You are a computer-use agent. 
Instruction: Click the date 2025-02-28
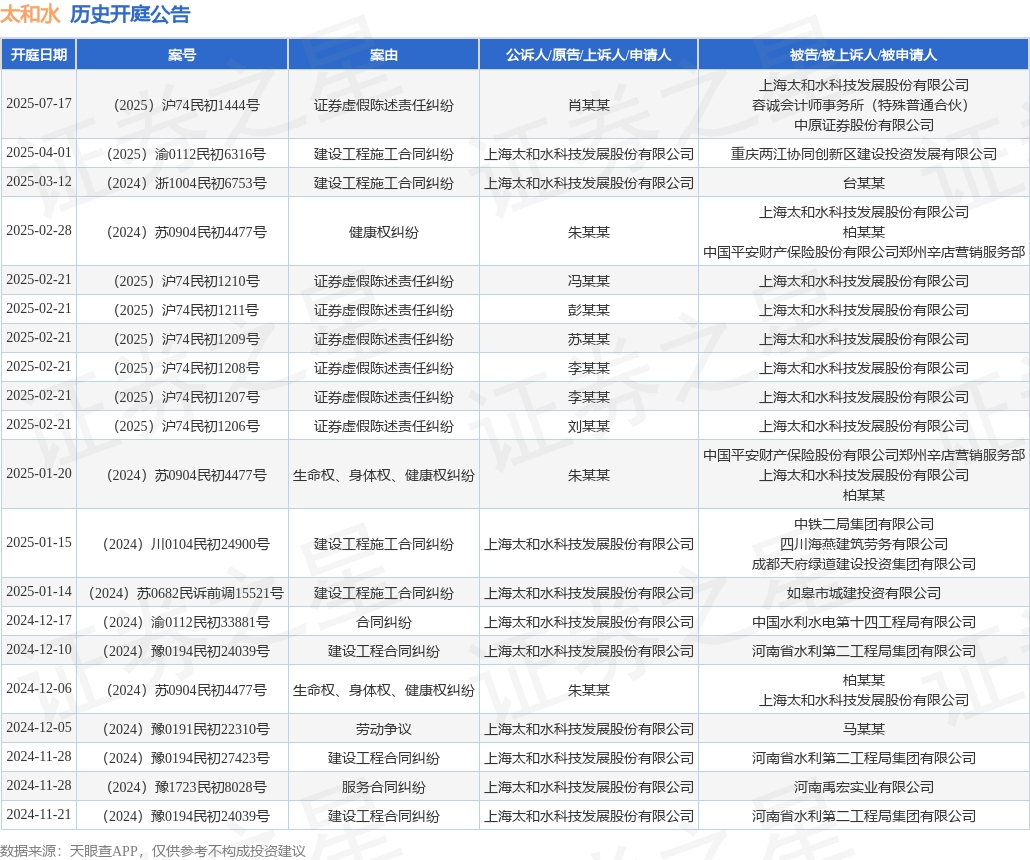(x=39, y=231)
